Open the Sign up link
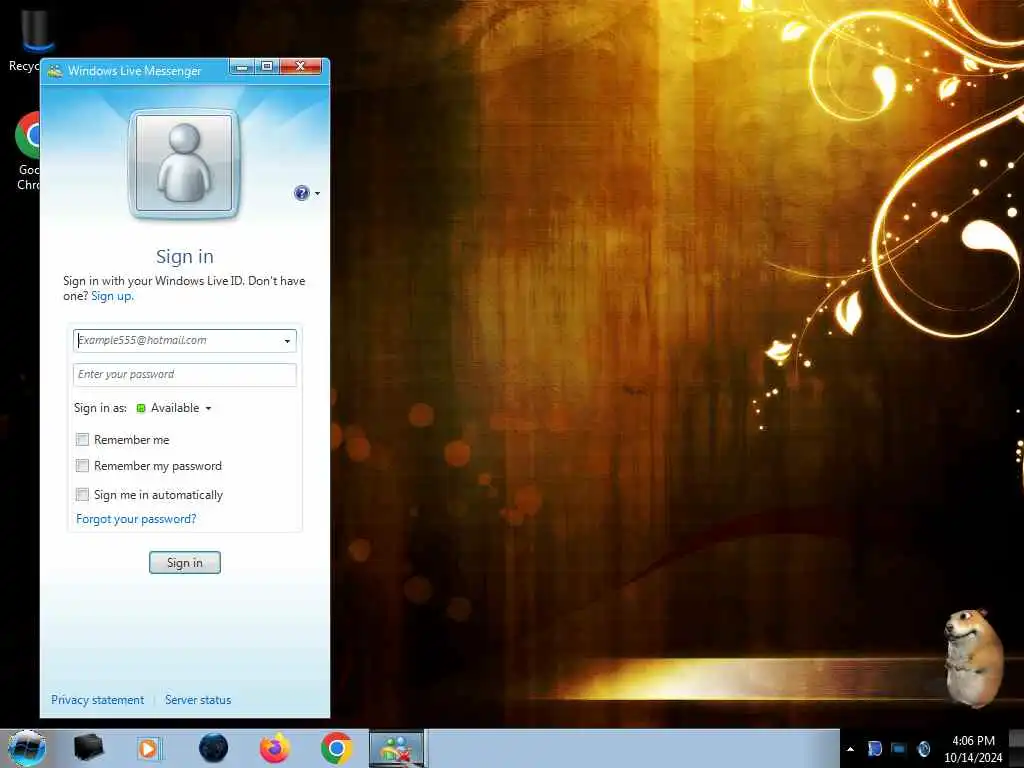 (x=112, y=296)
